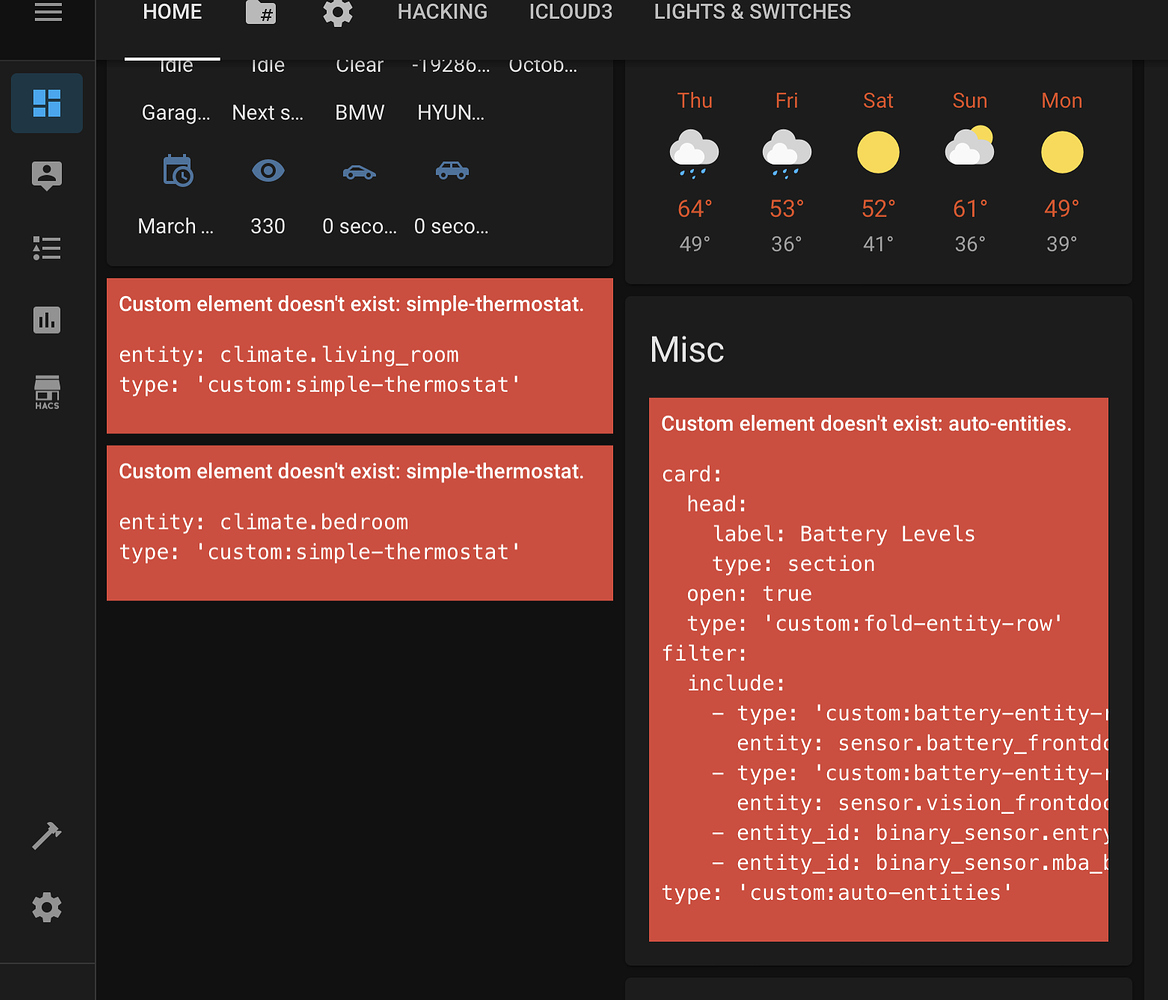Open History via the bar chart sidebar icon
The image size is (1168, 1000).
pyautogui.click(x=46, y=320)
